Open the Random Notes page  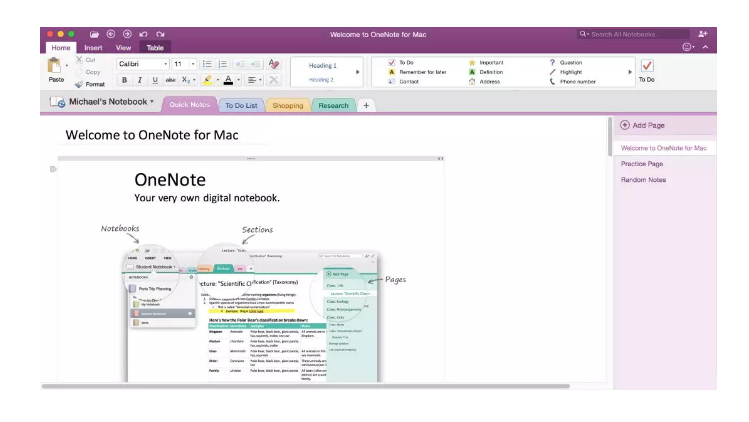coord(643,180)
